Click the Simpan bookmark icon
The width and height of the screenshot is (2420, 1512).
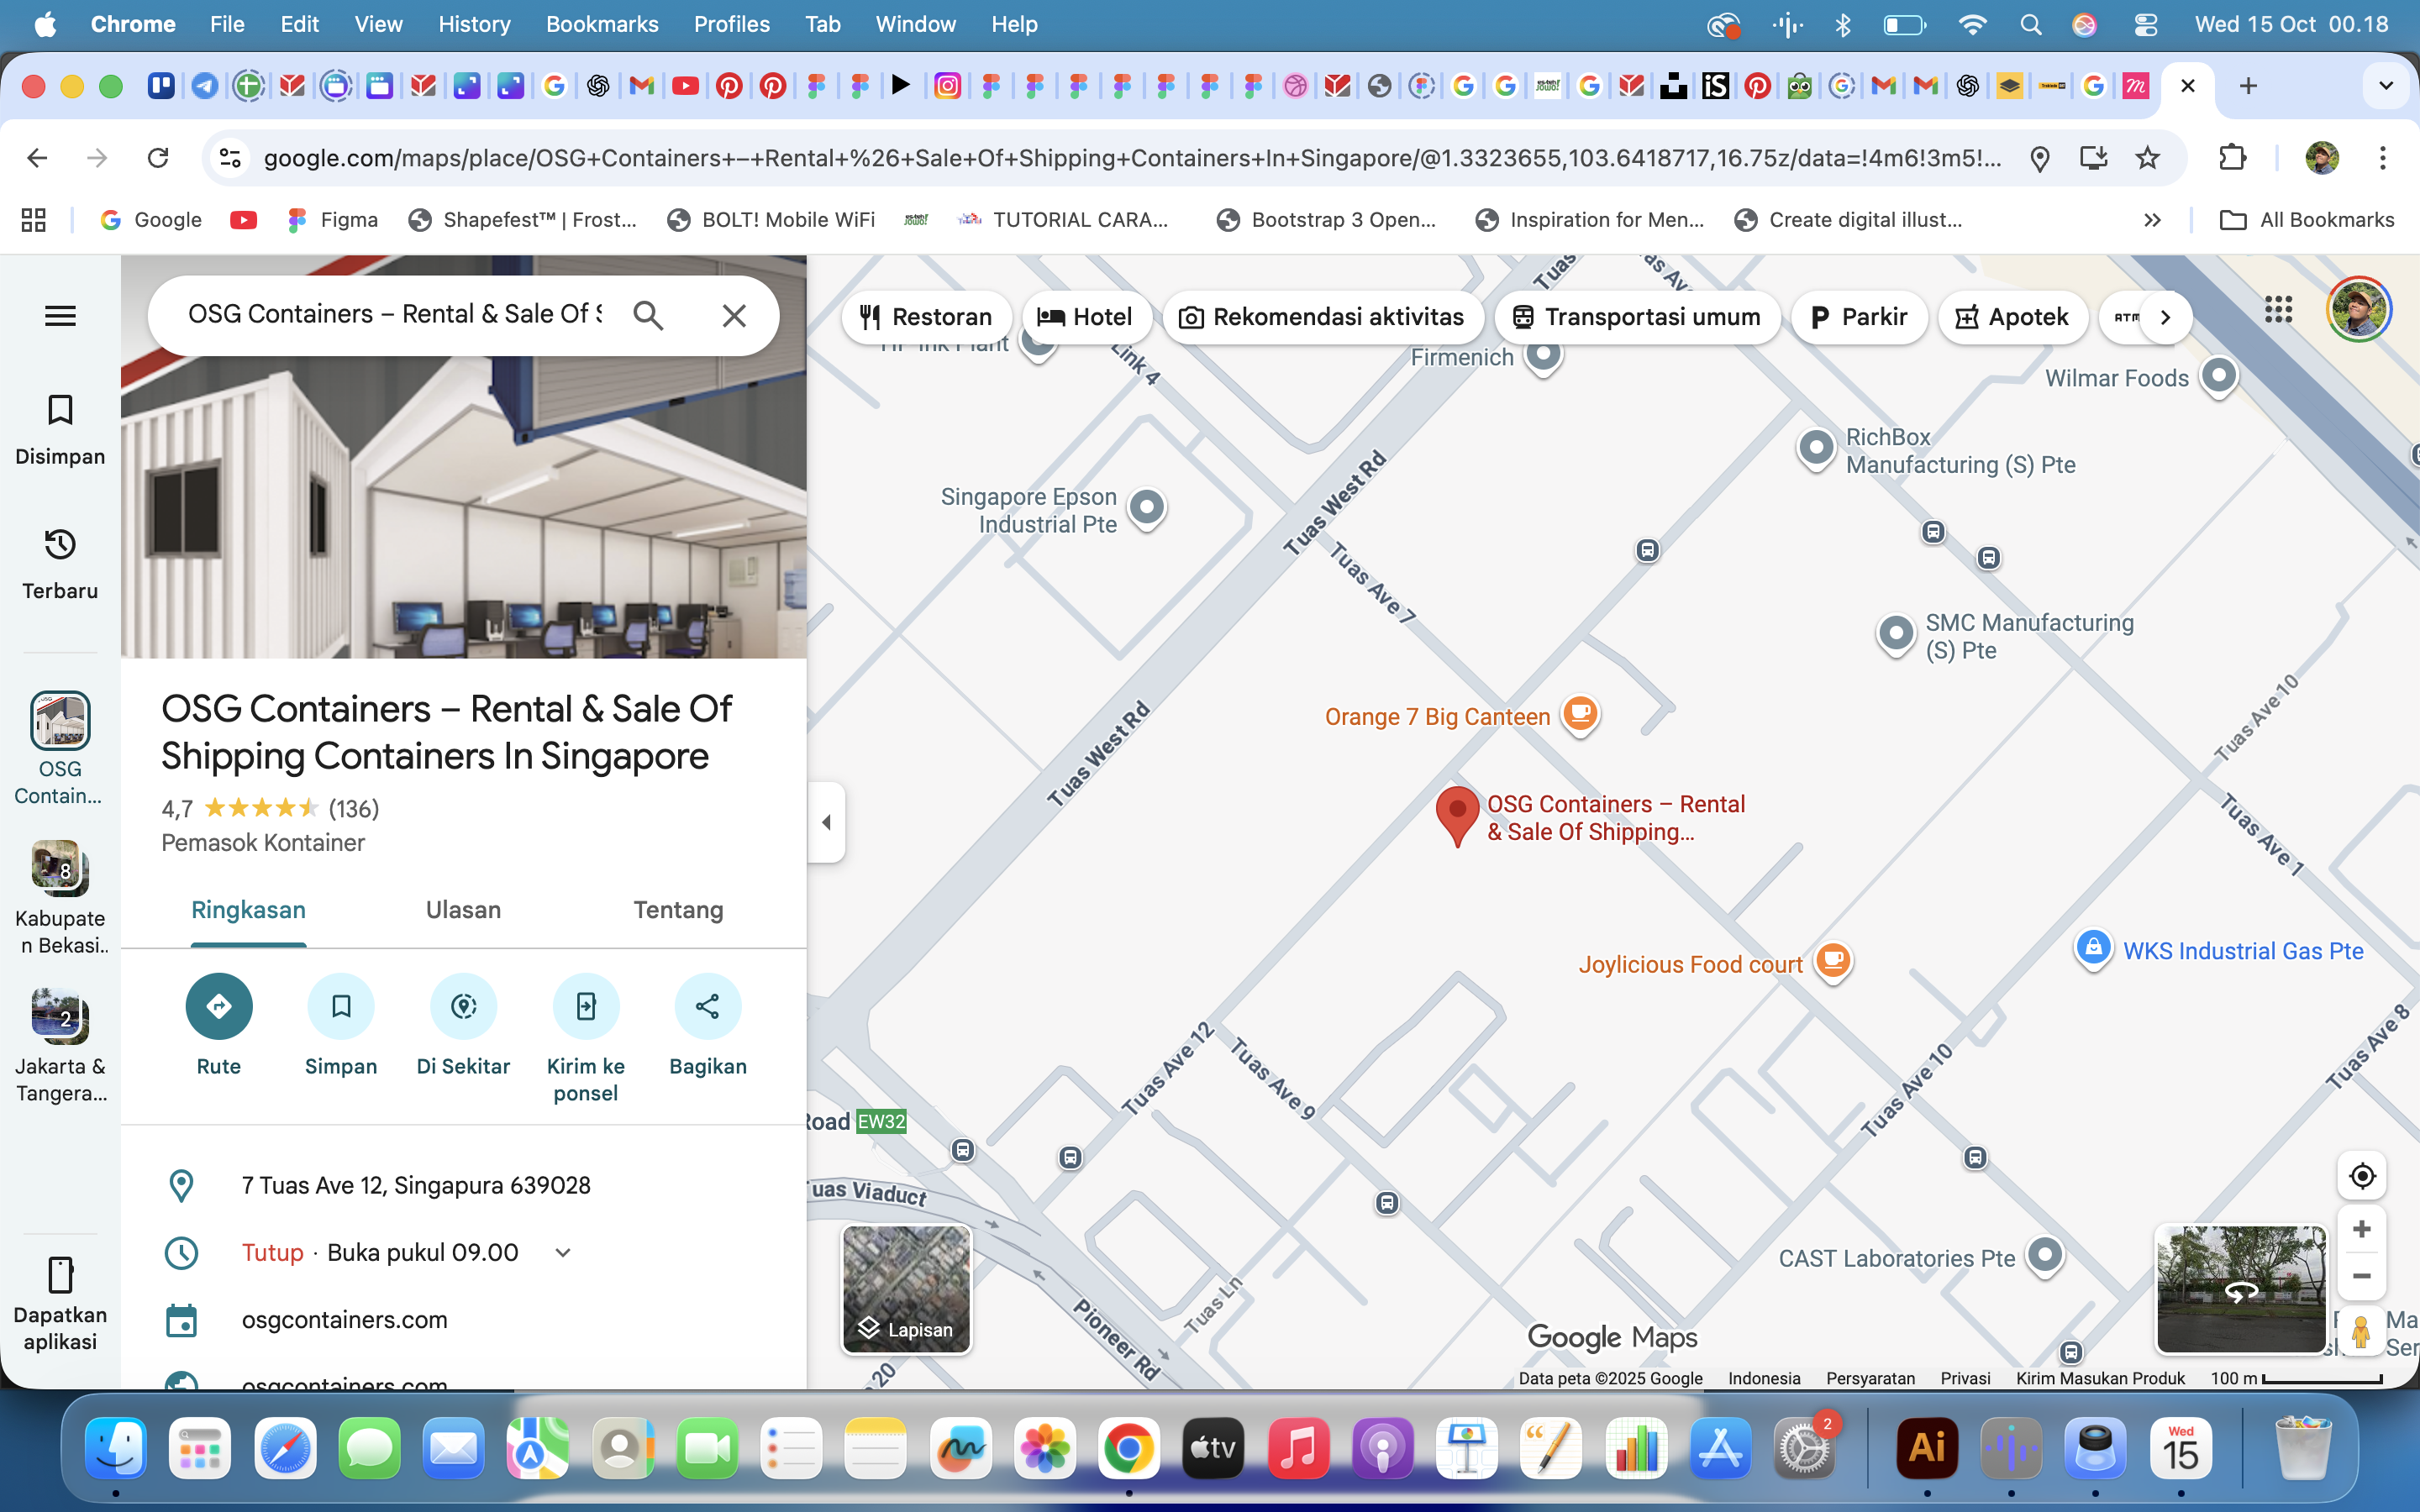[x=341, y=1007]
